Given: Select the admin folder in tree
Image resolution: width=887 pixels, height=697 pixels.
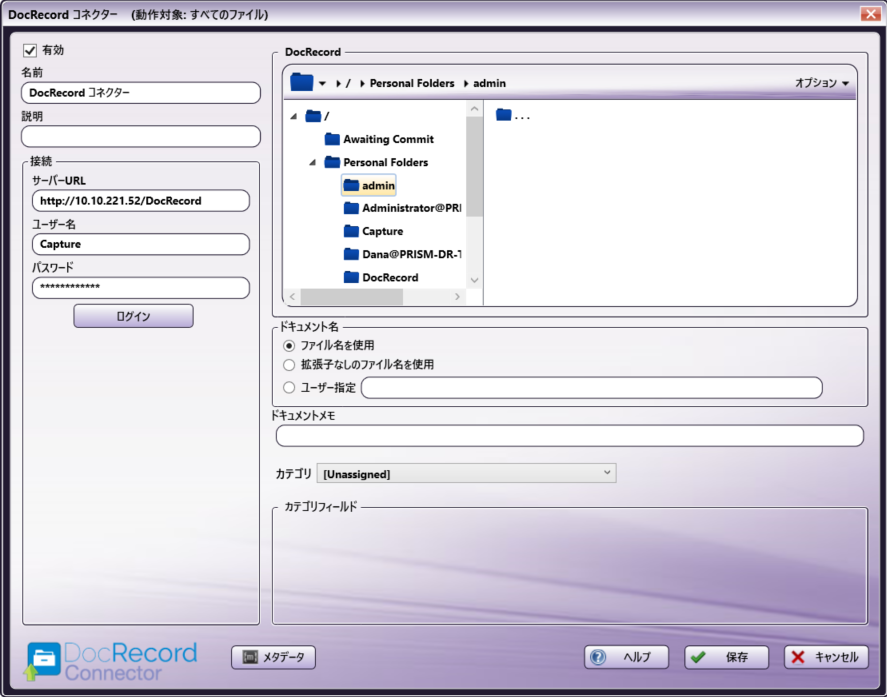Looking at the screenshot, I should point(369,186).
